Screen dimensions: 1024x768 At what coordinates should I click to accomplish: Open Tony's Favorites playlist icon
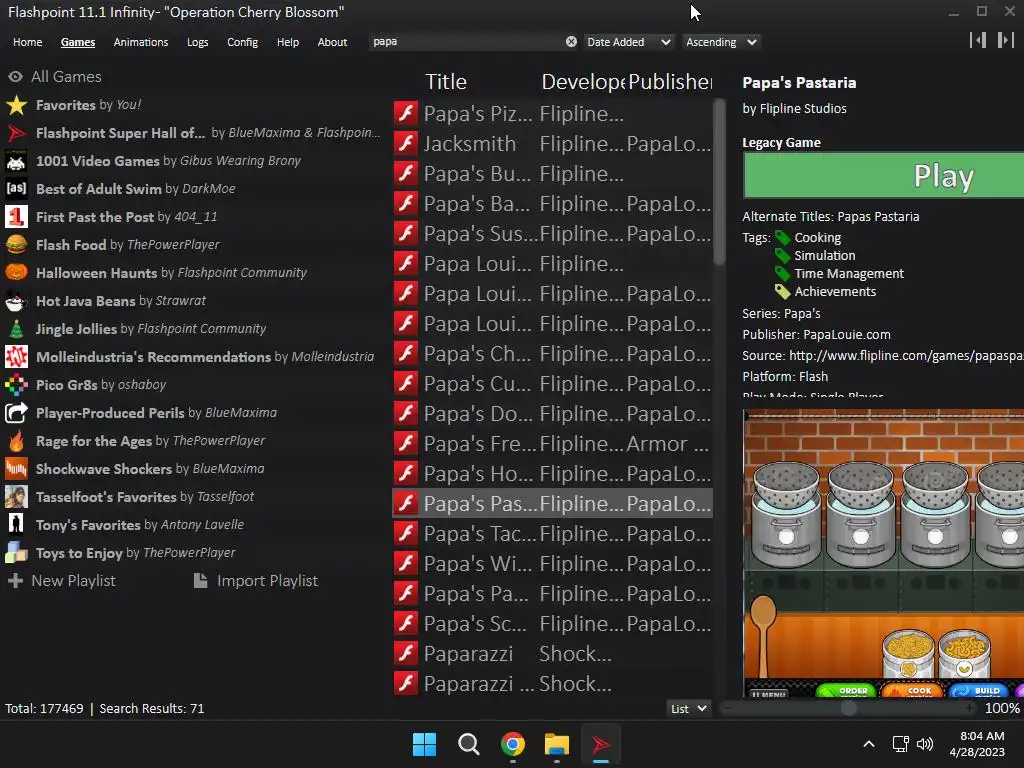pyautogui.click(x=16, y=525)
